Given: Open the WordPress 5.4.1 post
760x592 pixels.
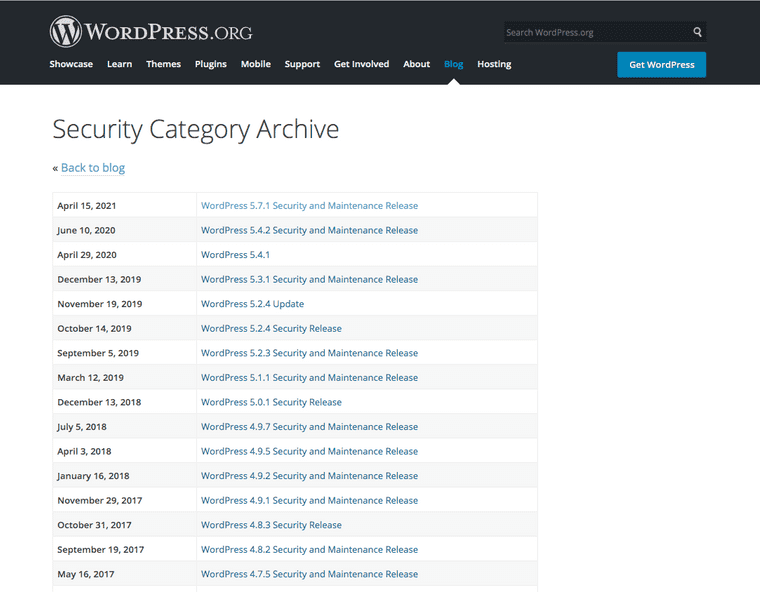Looking at the screenshot, I should pos(235,255).
